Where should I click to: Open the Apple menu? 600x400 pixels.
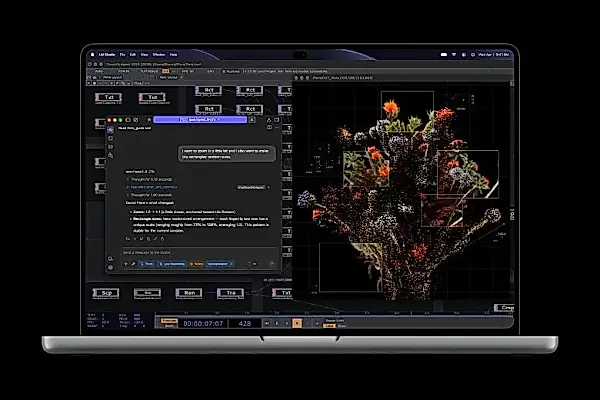click(x=92, y=55)
